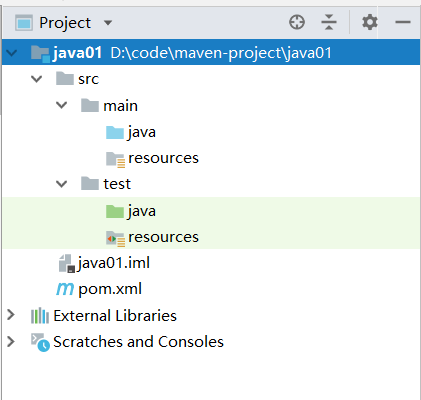Screen dimensions: 421x400
Task: Click the main folder icon
Action: click(x=90, y=105)
